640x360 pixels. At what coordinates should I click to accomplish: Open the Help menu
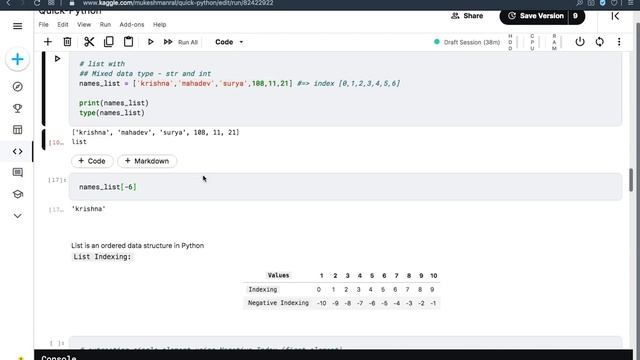(x=160, y=24)
